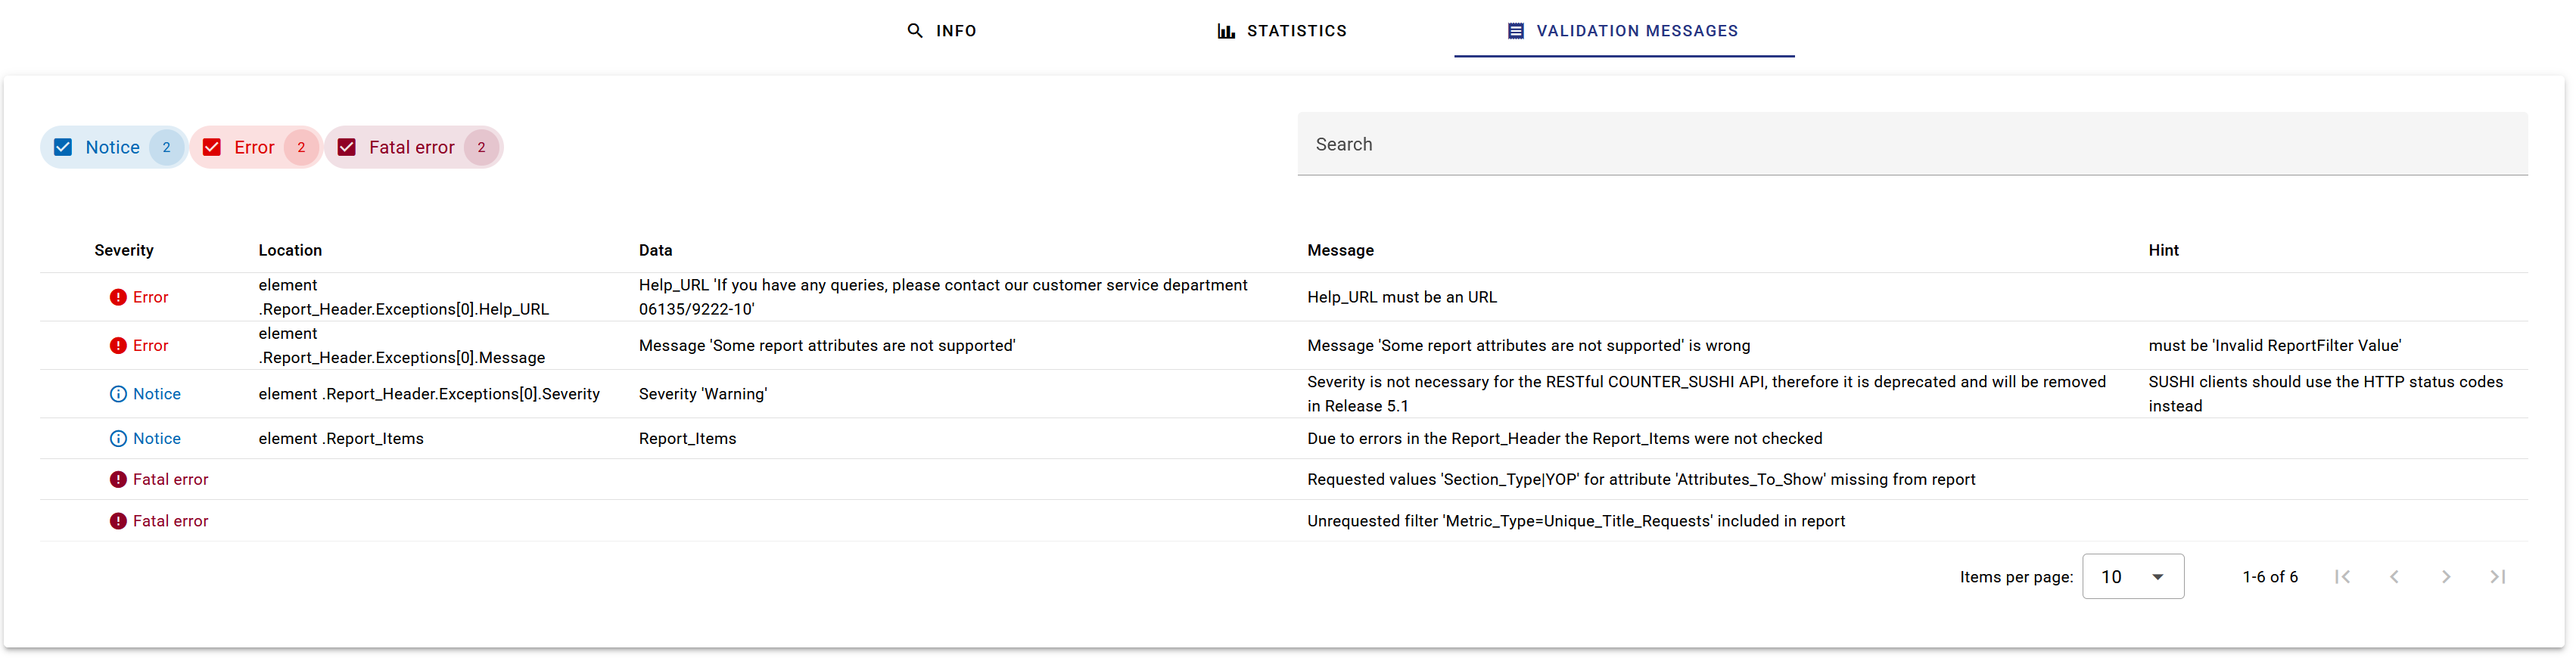This screenshot has width=2576, height=658.
Task: Toggle the Error severity filter checkbox
Action: pyautogui.click(x=212, y=148)
